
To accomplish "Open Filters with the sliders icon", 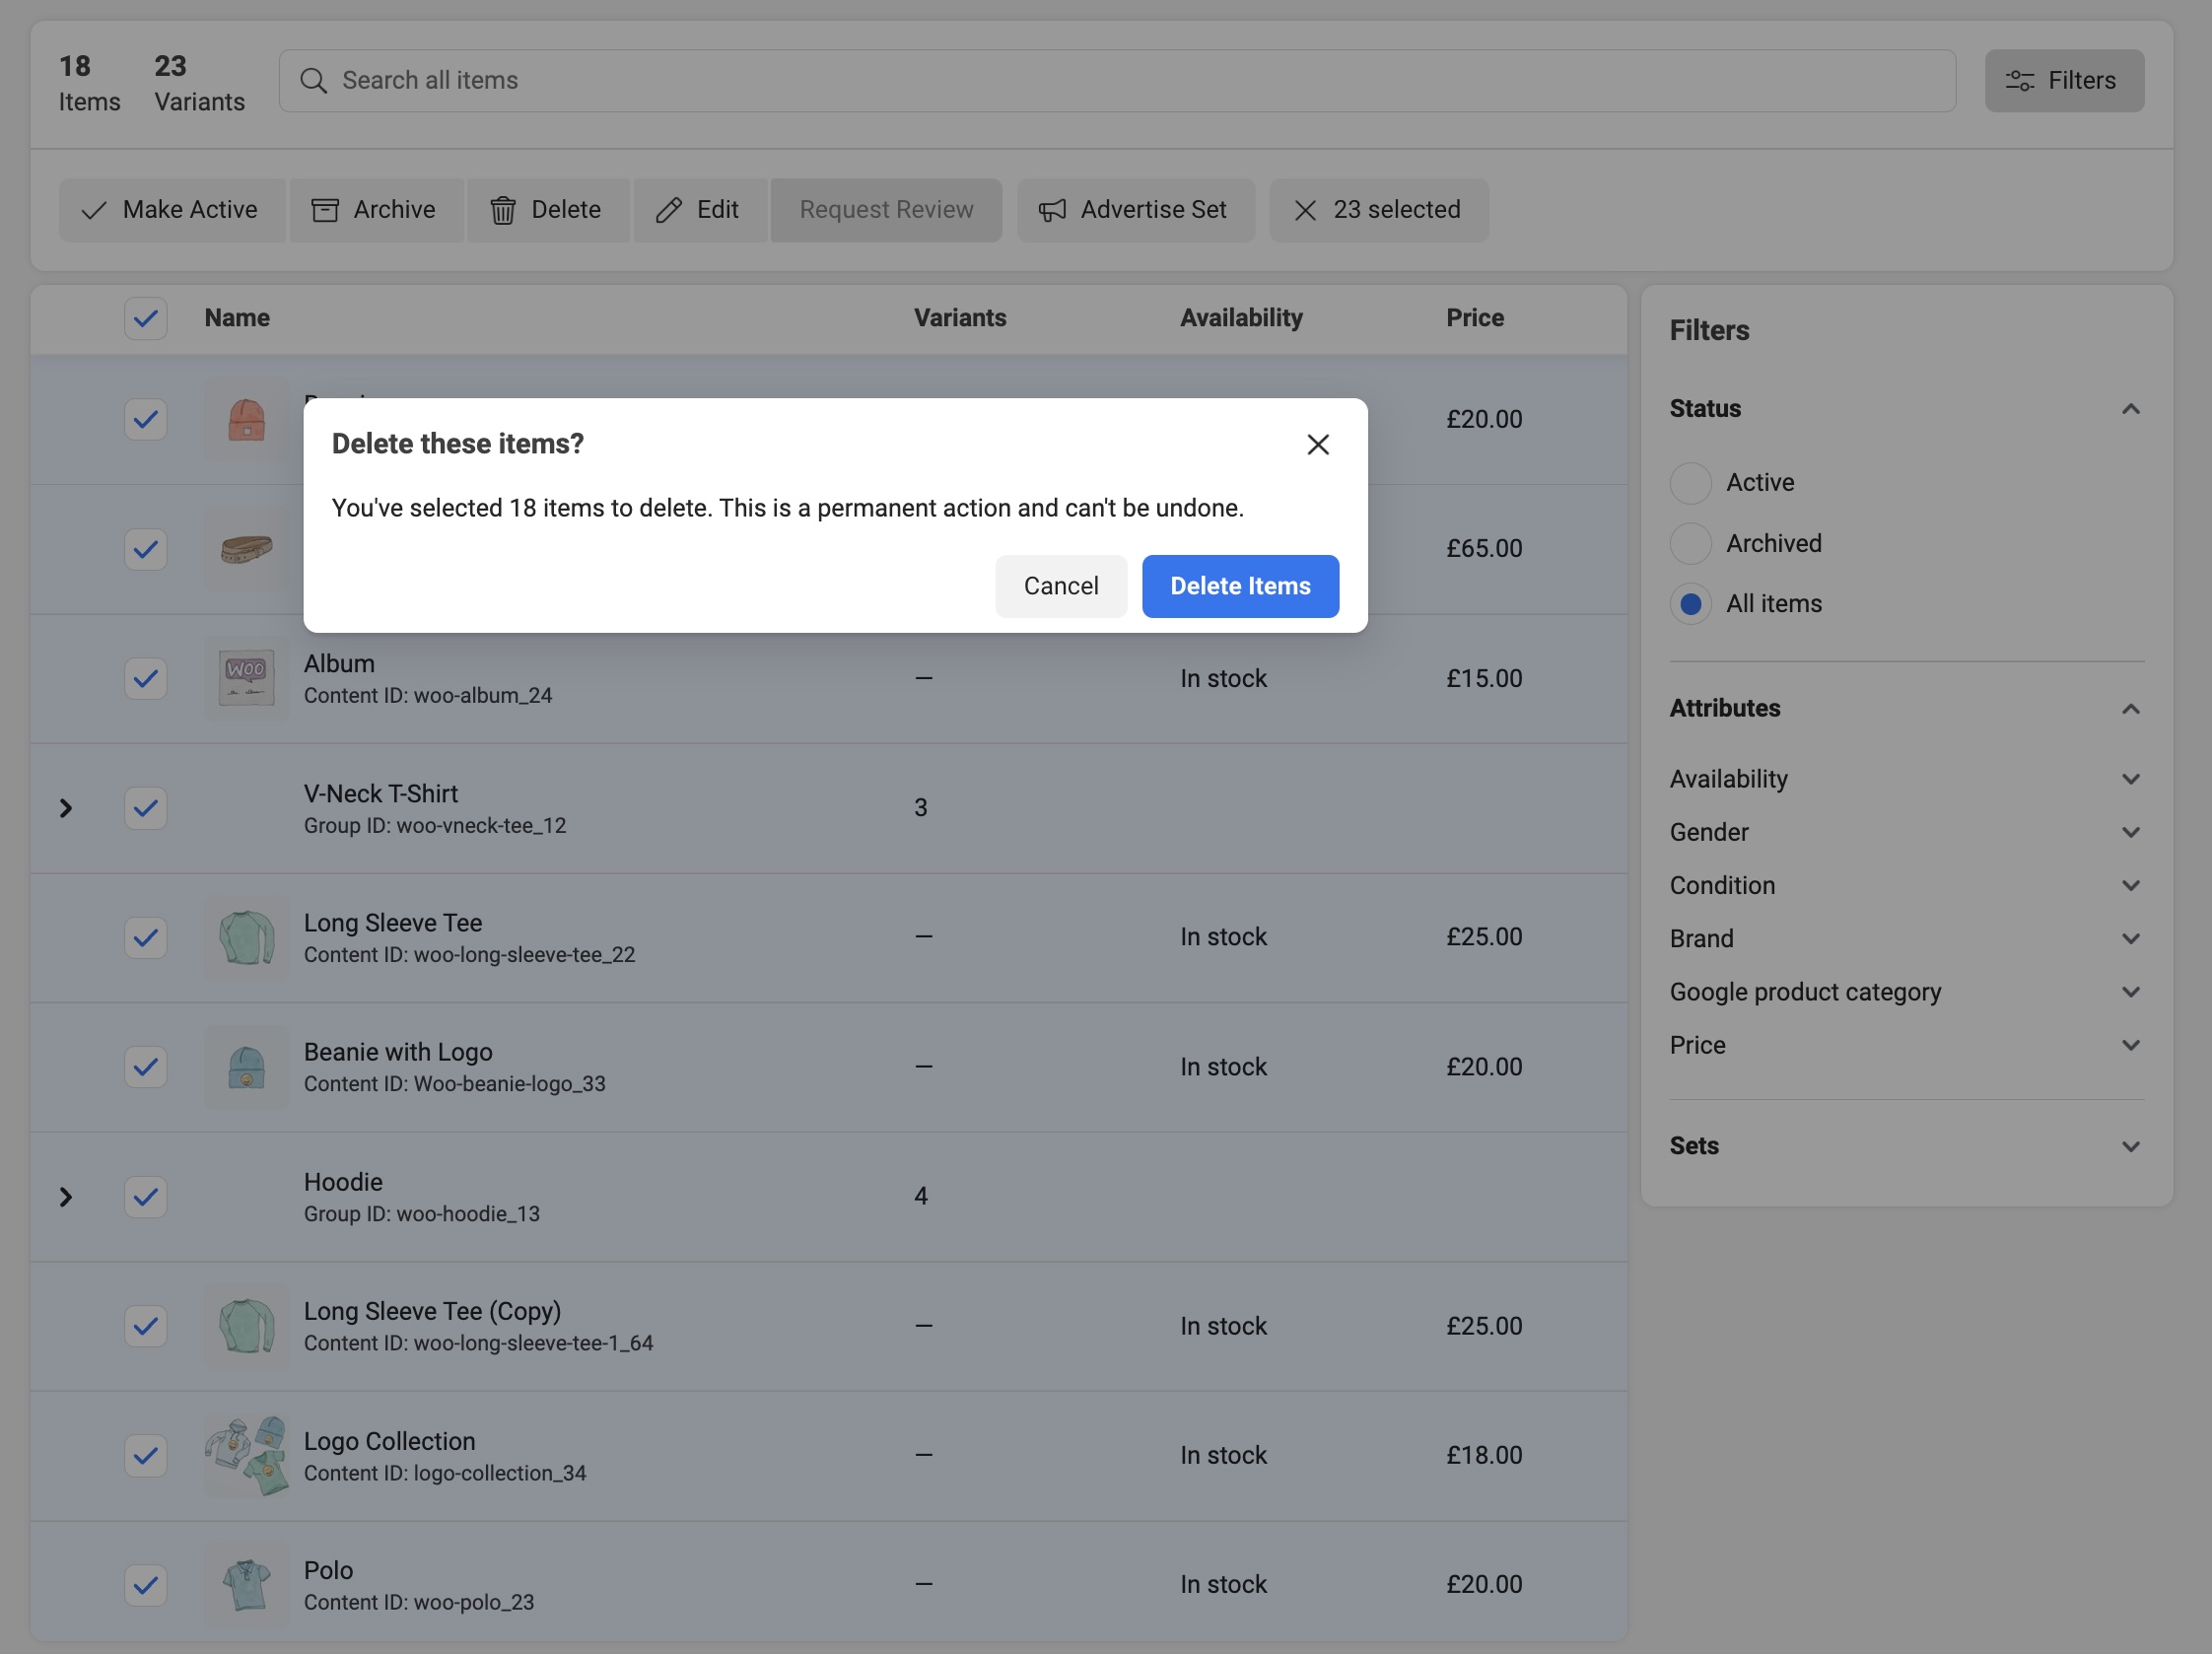I will click(2018, 81).
